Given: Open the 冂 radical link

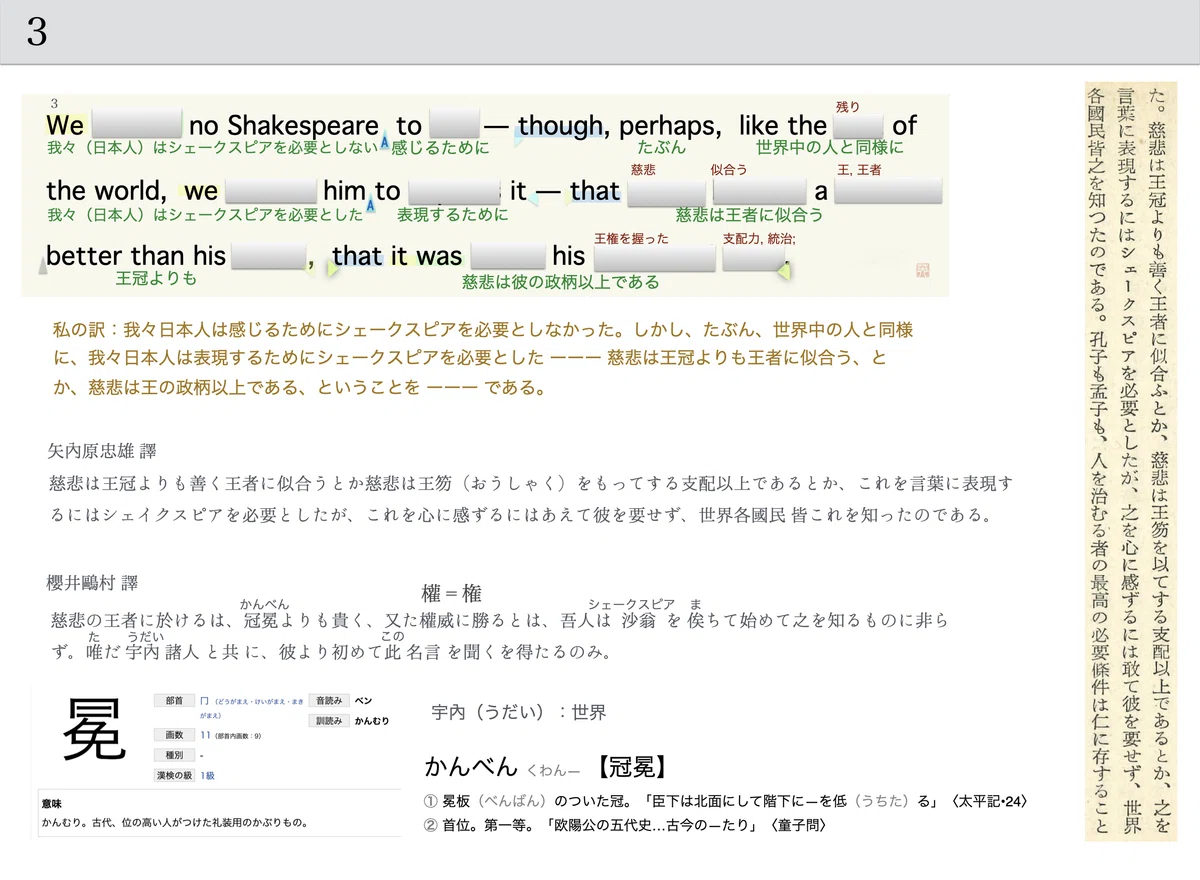Looking at the screenshot, I should point(203,702).
